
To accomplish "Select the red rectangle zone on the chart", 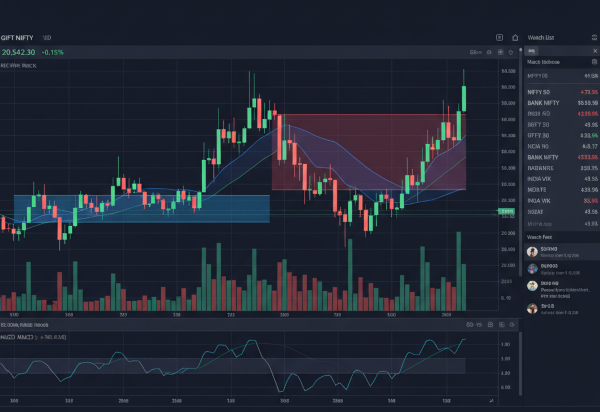I will click(x=369, y=152).
